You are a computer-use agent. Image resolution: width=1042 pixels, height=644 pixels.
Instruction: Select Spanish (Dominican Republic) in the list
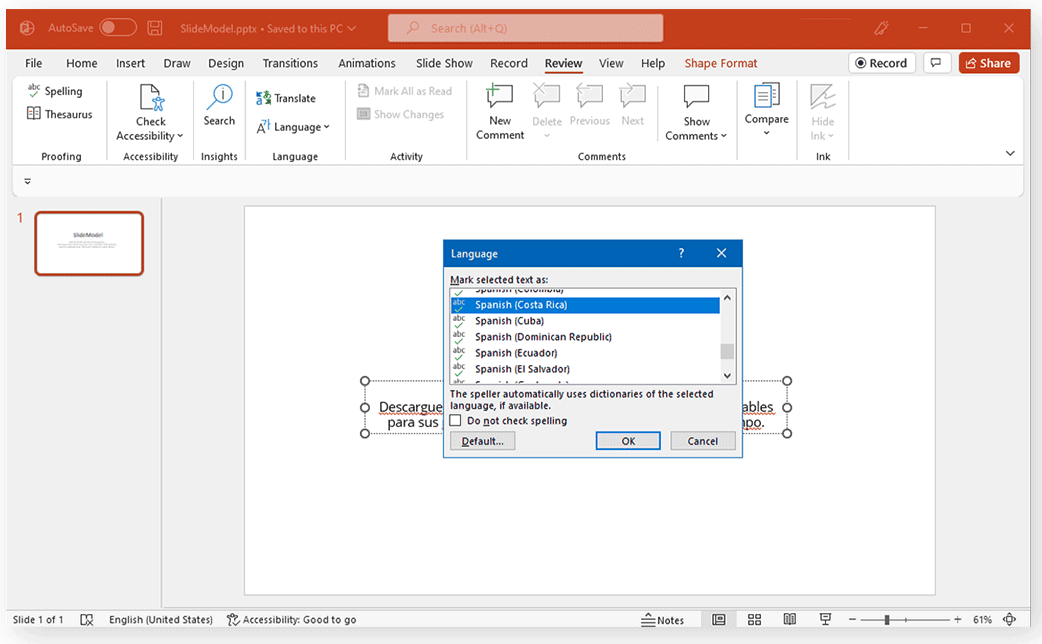585,336
